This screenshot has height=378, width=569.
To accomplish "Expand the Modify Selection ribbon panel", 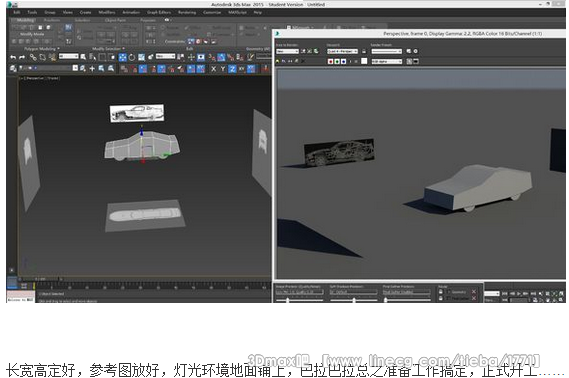I will pos(108,48).
